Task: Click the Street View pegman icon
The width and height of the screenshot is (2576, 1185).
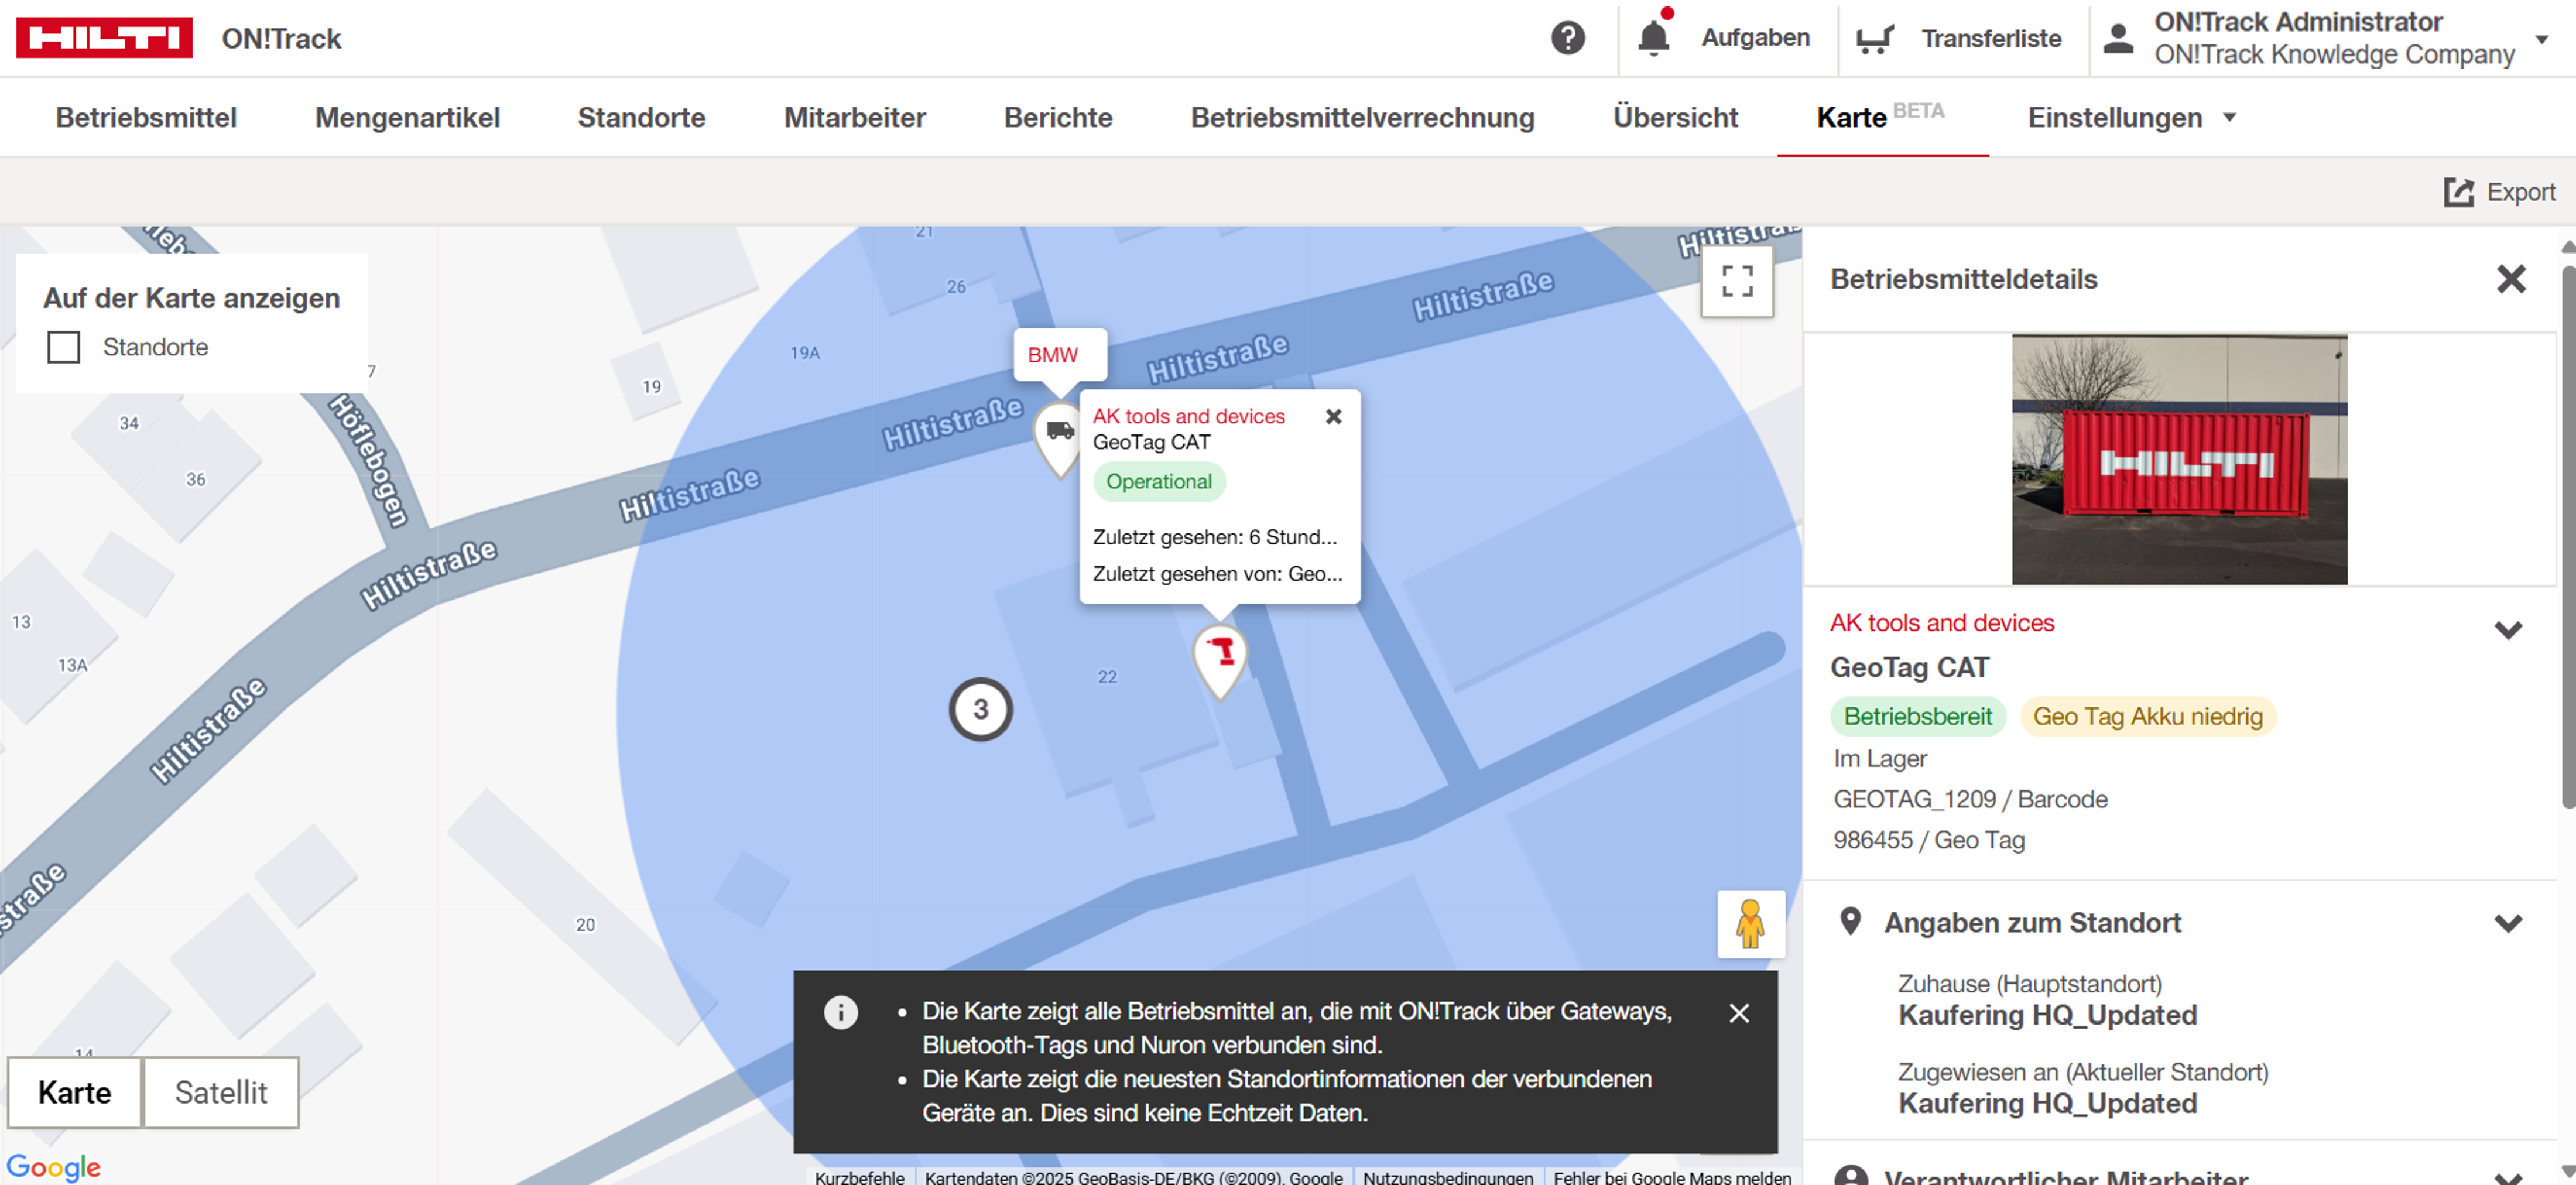Action: click(x=1750, y=923)
